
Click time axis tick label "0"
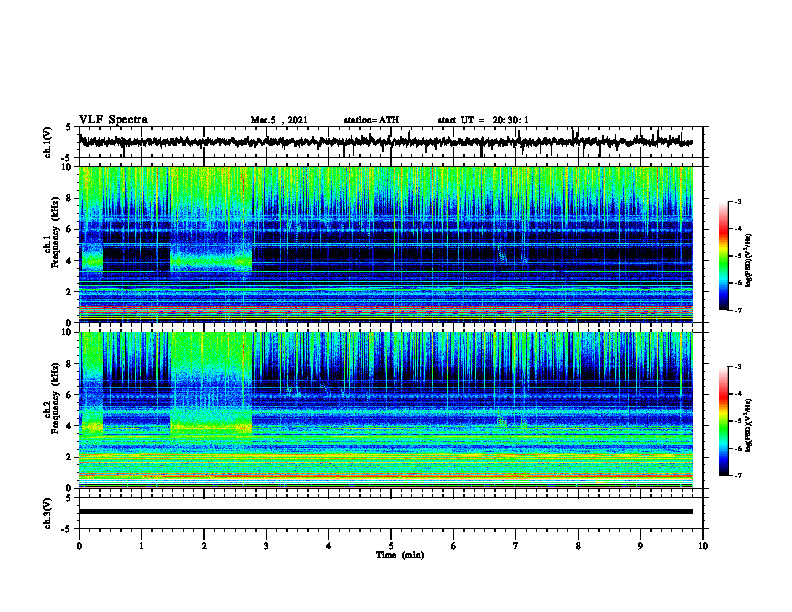[x=79, y=546]
